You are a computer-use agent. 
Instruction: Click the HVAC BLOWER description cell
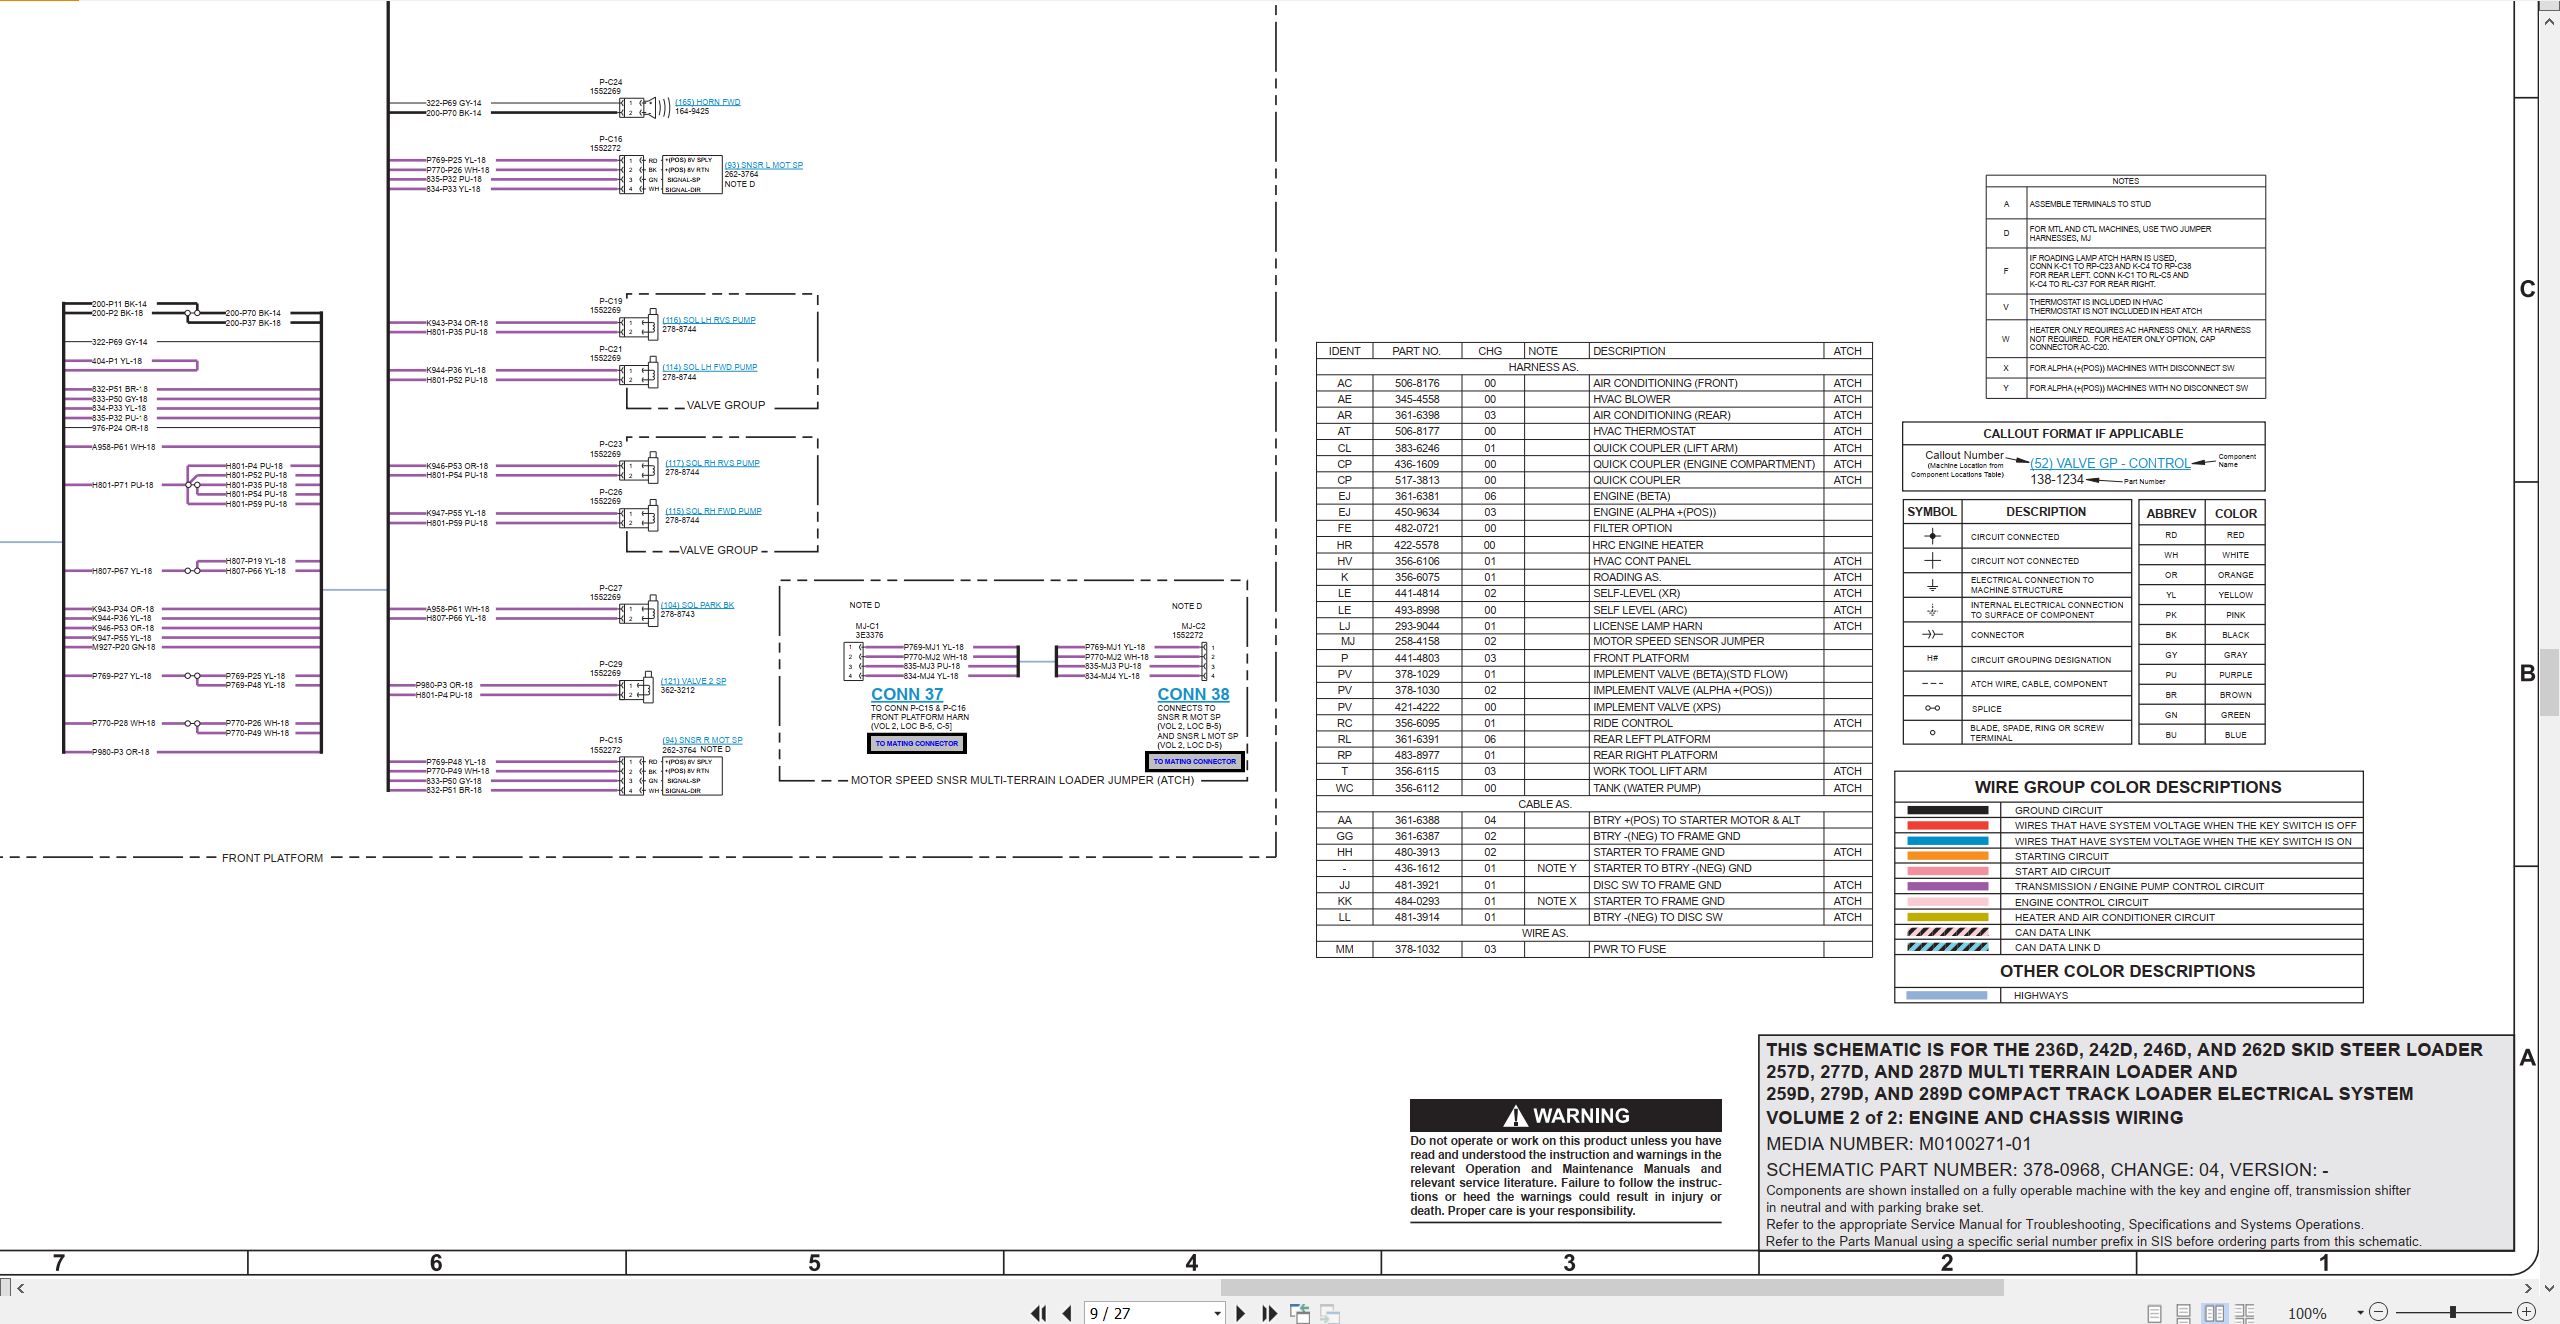click(x=1706, y=399)
